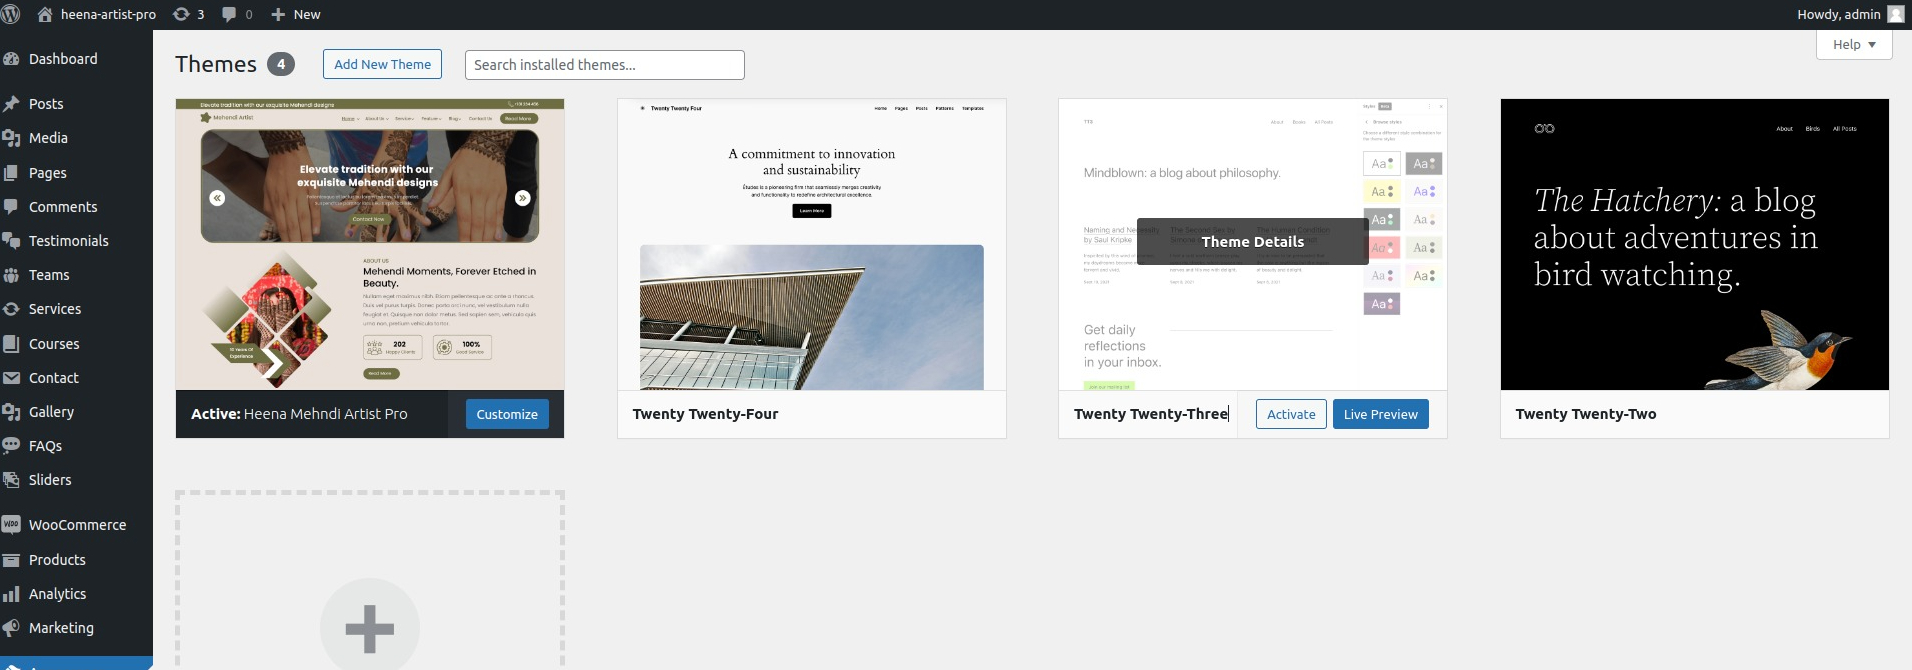This screenshot has width=1912, height=670.
Task: Open the Twenty Twenty-Two theme screenshot
Action: point(1695,244)
